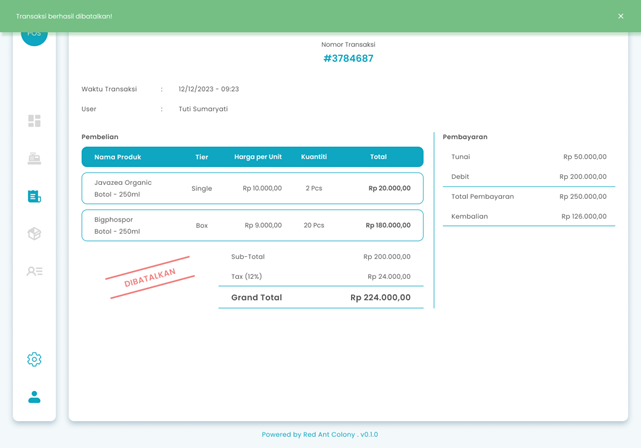
Task: Select the transaction list icon in sidebar
Action: [x=34, y=196]
